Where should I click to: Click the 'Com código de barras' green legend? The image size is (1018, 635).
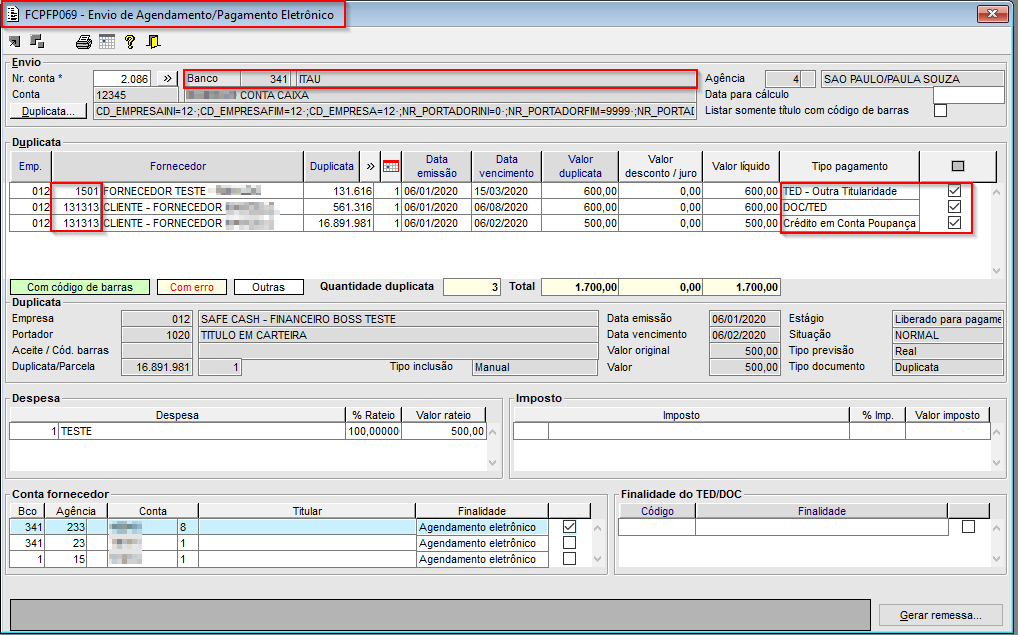tap(80, 287)
